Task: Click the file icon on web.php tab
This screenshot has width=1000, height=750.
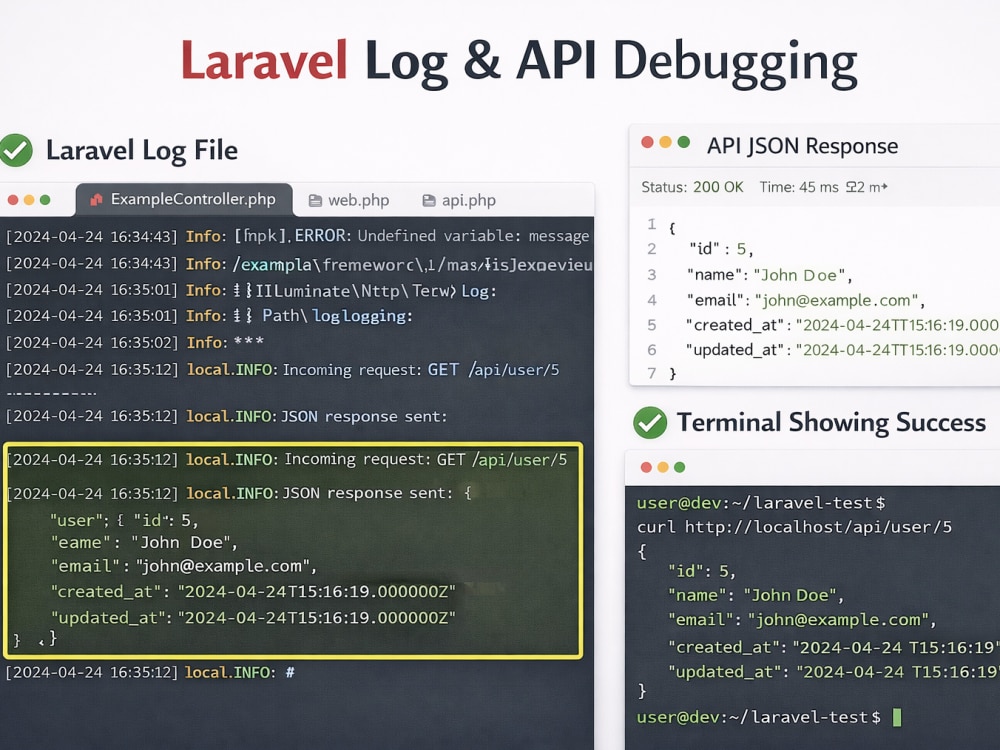Action: pos(315,201)
